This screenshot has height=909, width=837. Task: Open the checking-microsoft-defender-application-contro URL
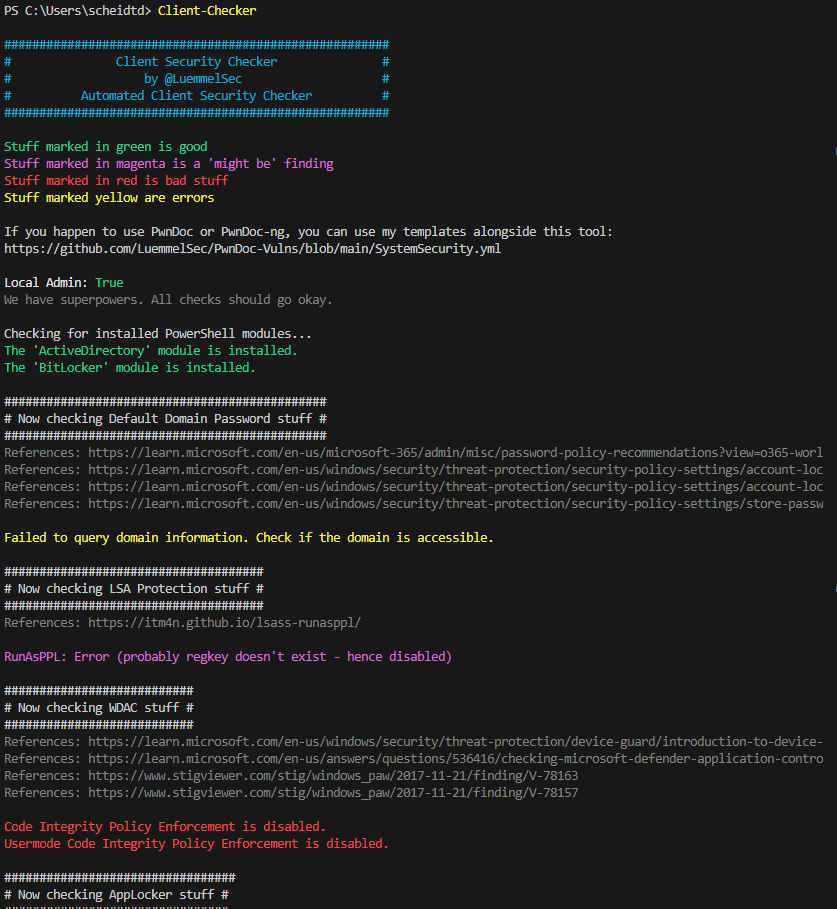tap(456, 759)
